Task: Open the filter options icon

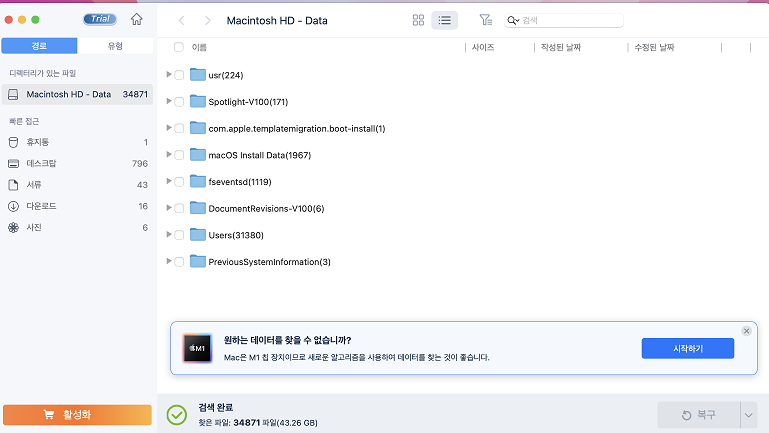Action: [485, 20]
